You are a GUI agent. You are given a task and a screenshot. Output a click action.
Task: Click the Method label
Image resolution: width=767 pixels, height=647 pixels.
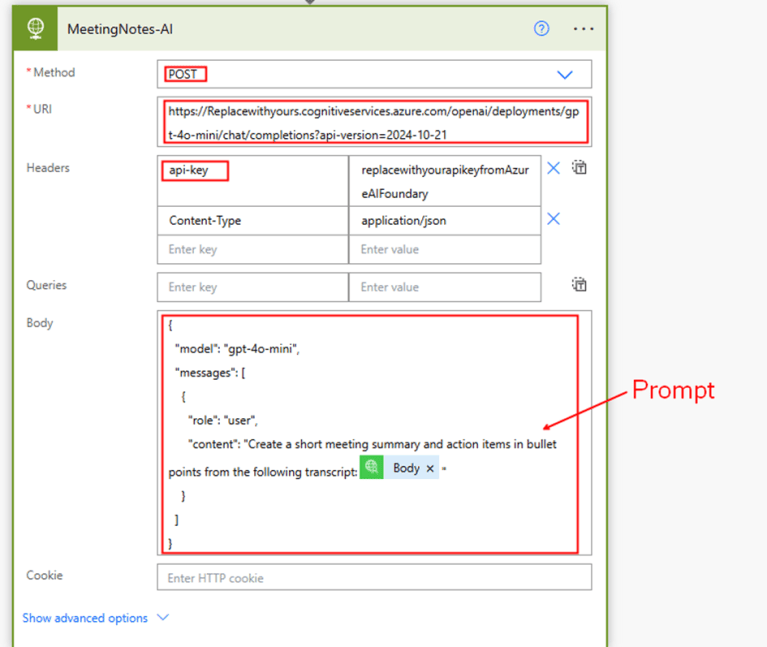54,72
